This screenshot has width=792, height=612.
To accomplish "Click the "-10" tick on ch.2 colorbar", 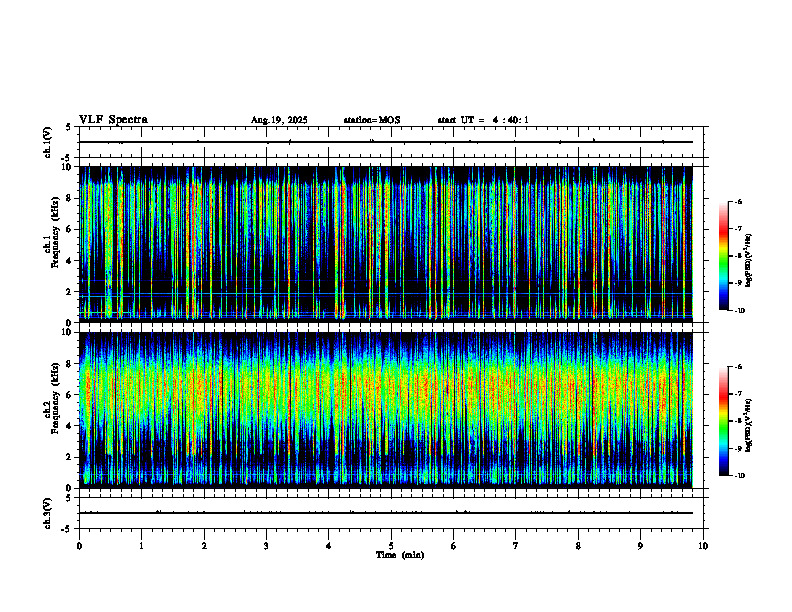I will [x=740, y=476].
